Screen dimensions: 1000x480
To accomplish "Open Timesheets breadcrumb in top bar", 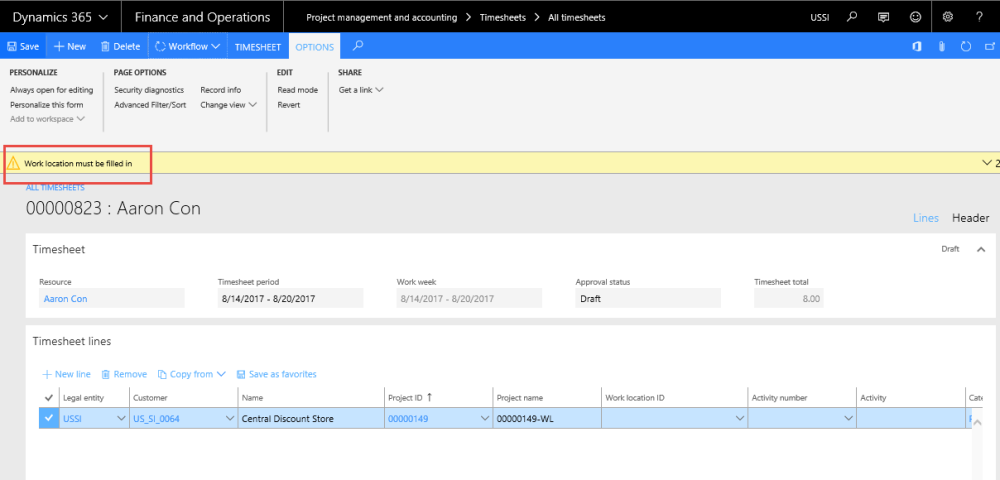I will (x=503, y=18).
